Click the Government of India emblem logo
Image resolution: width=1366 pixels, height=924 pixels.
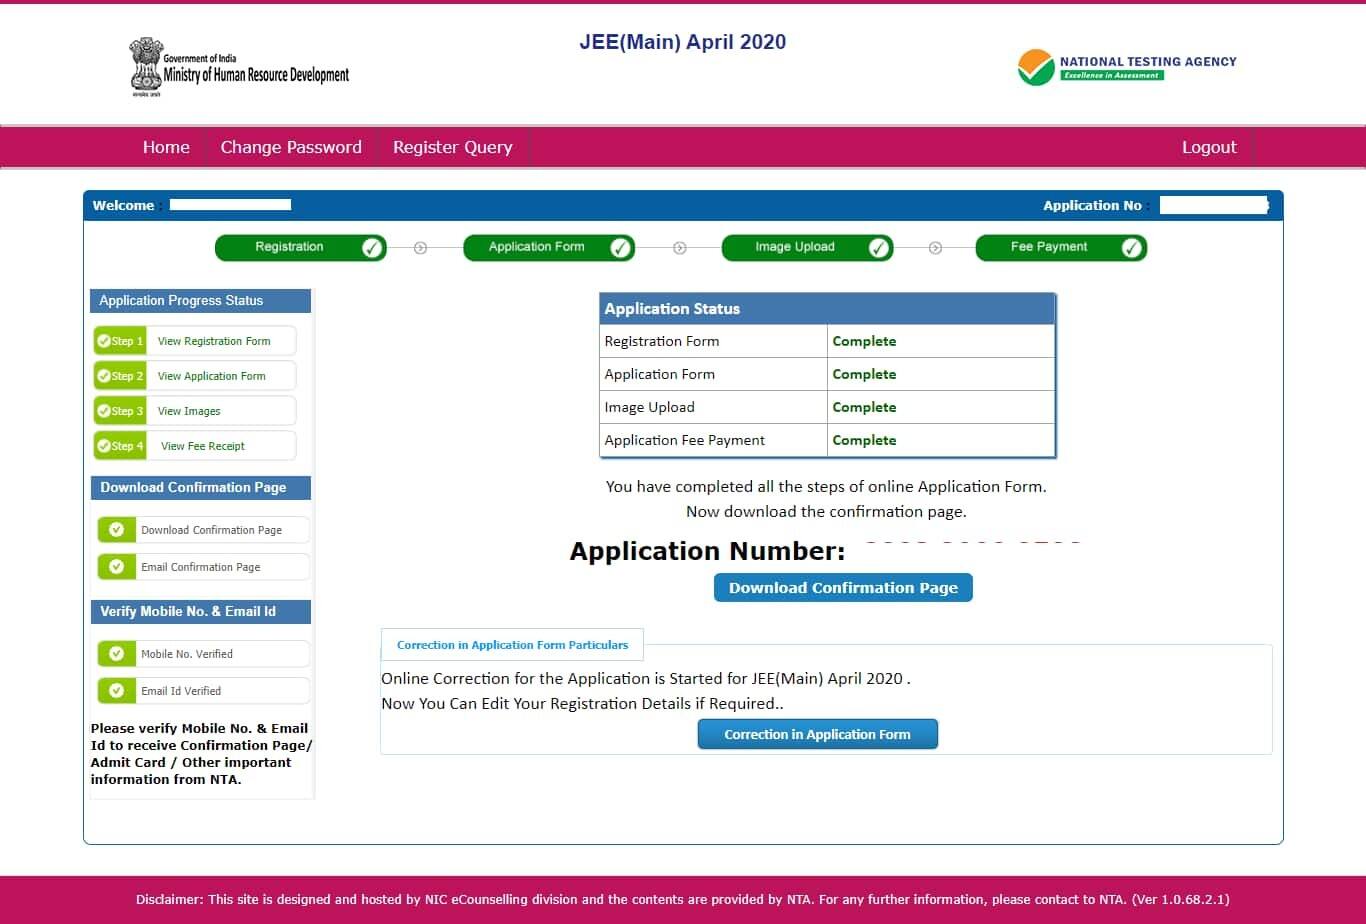coord(144,67)
